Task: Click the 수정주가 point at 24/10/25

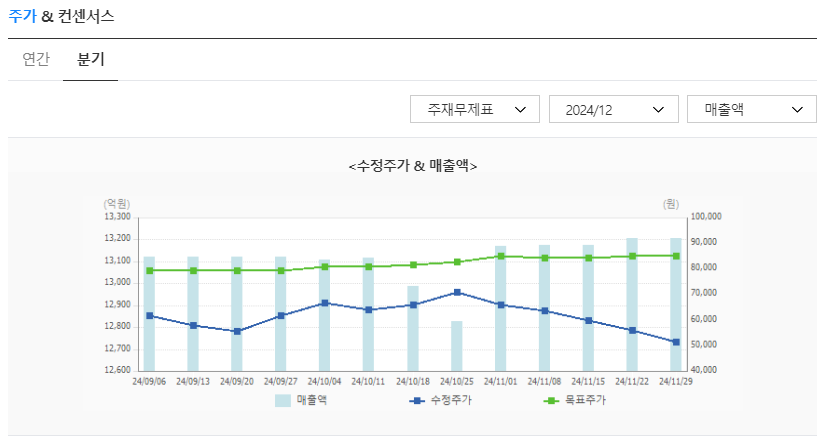Action: click(457, 292)
